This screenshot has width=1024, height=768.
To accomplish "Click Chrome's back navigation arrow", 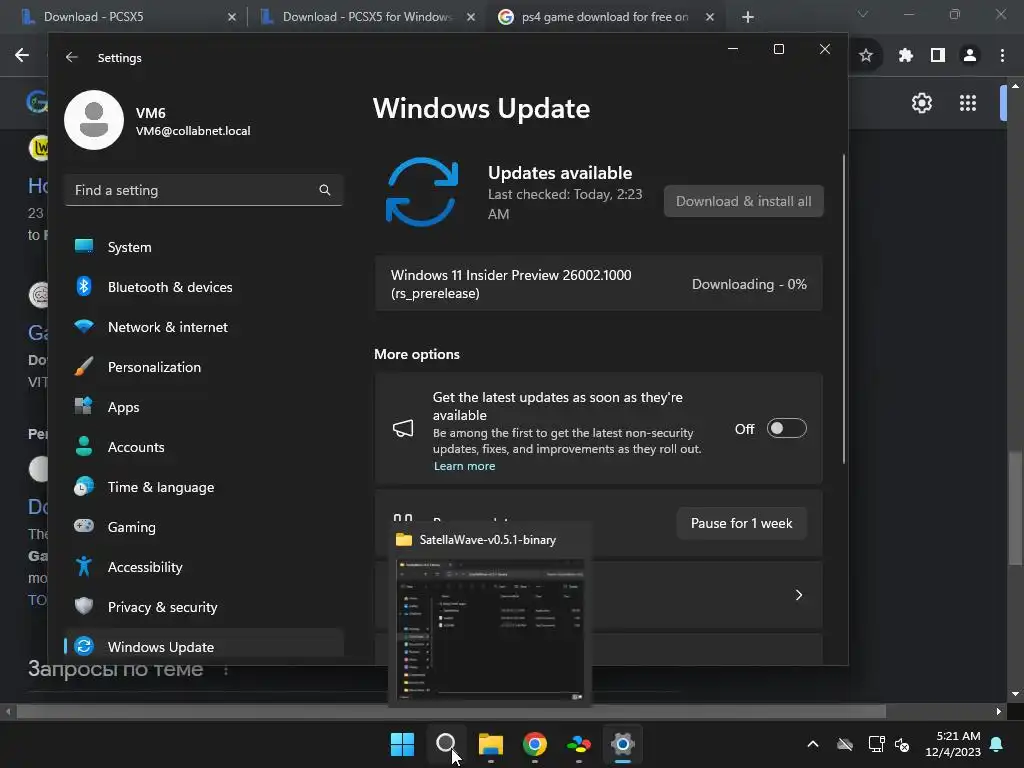I will tap(22, 56).
